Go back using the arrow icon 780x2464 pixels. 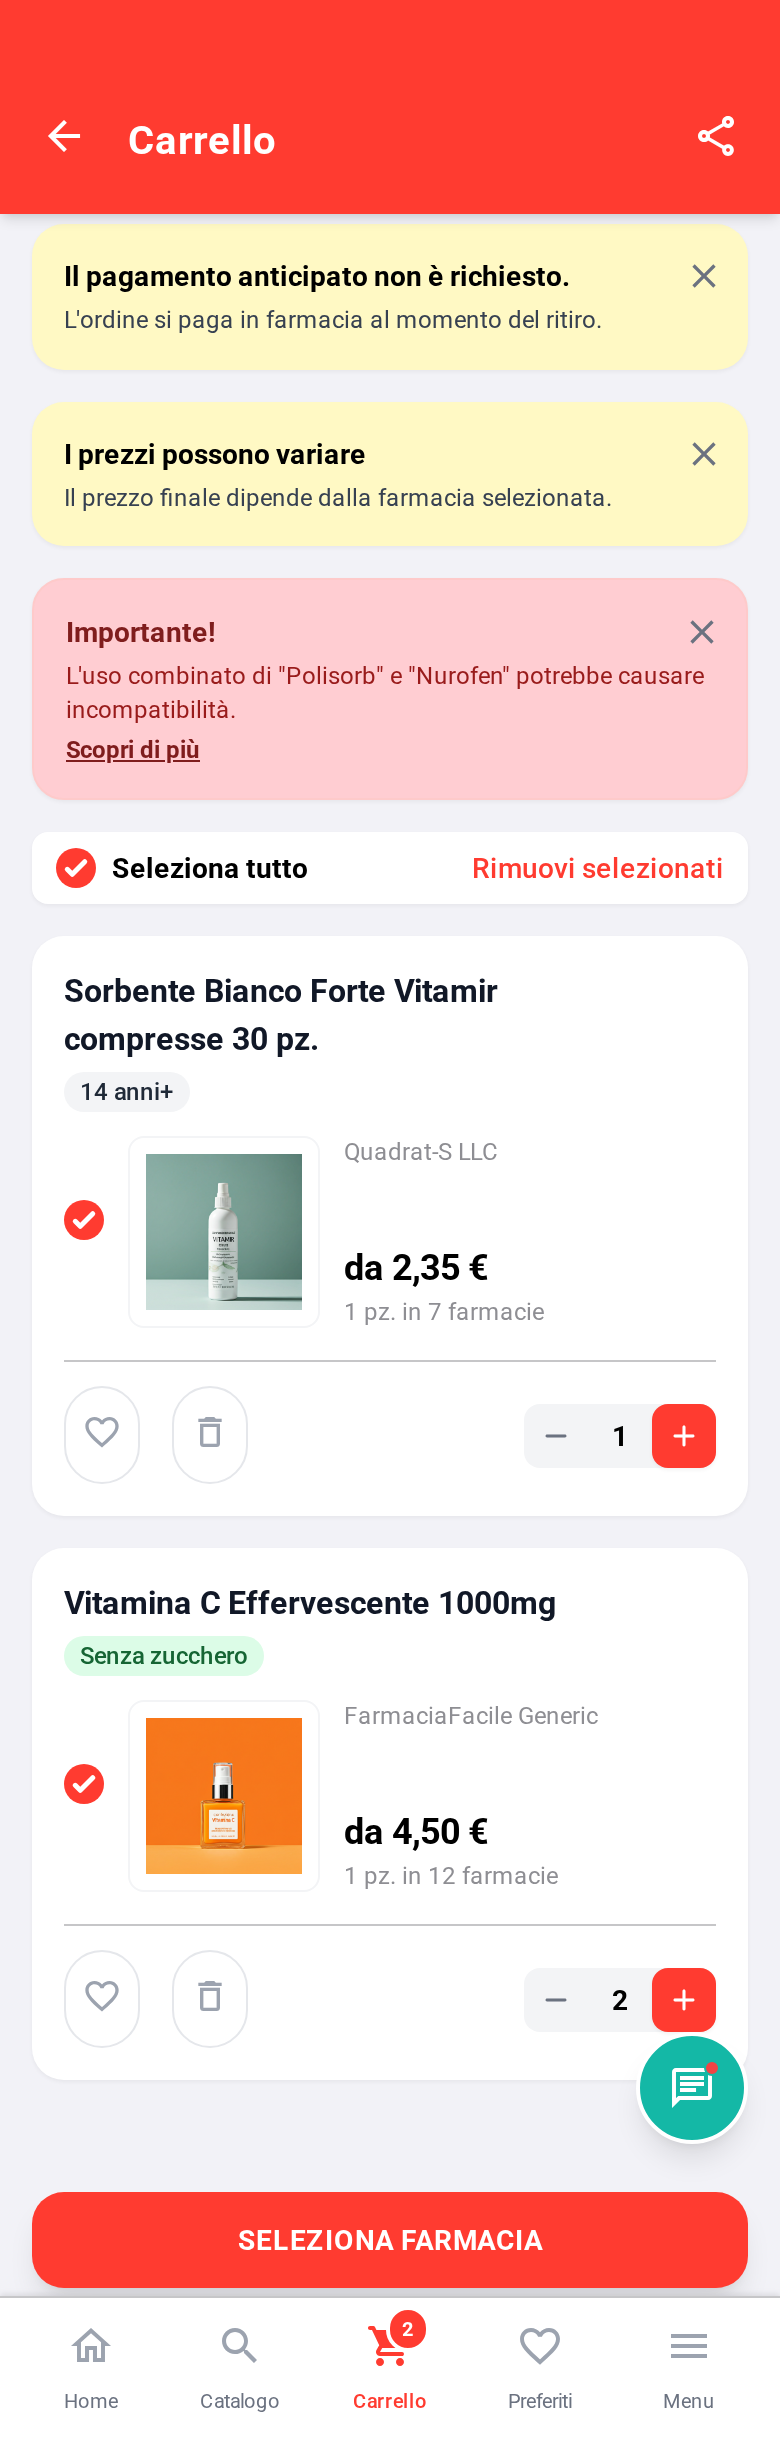tap(64, 137)
